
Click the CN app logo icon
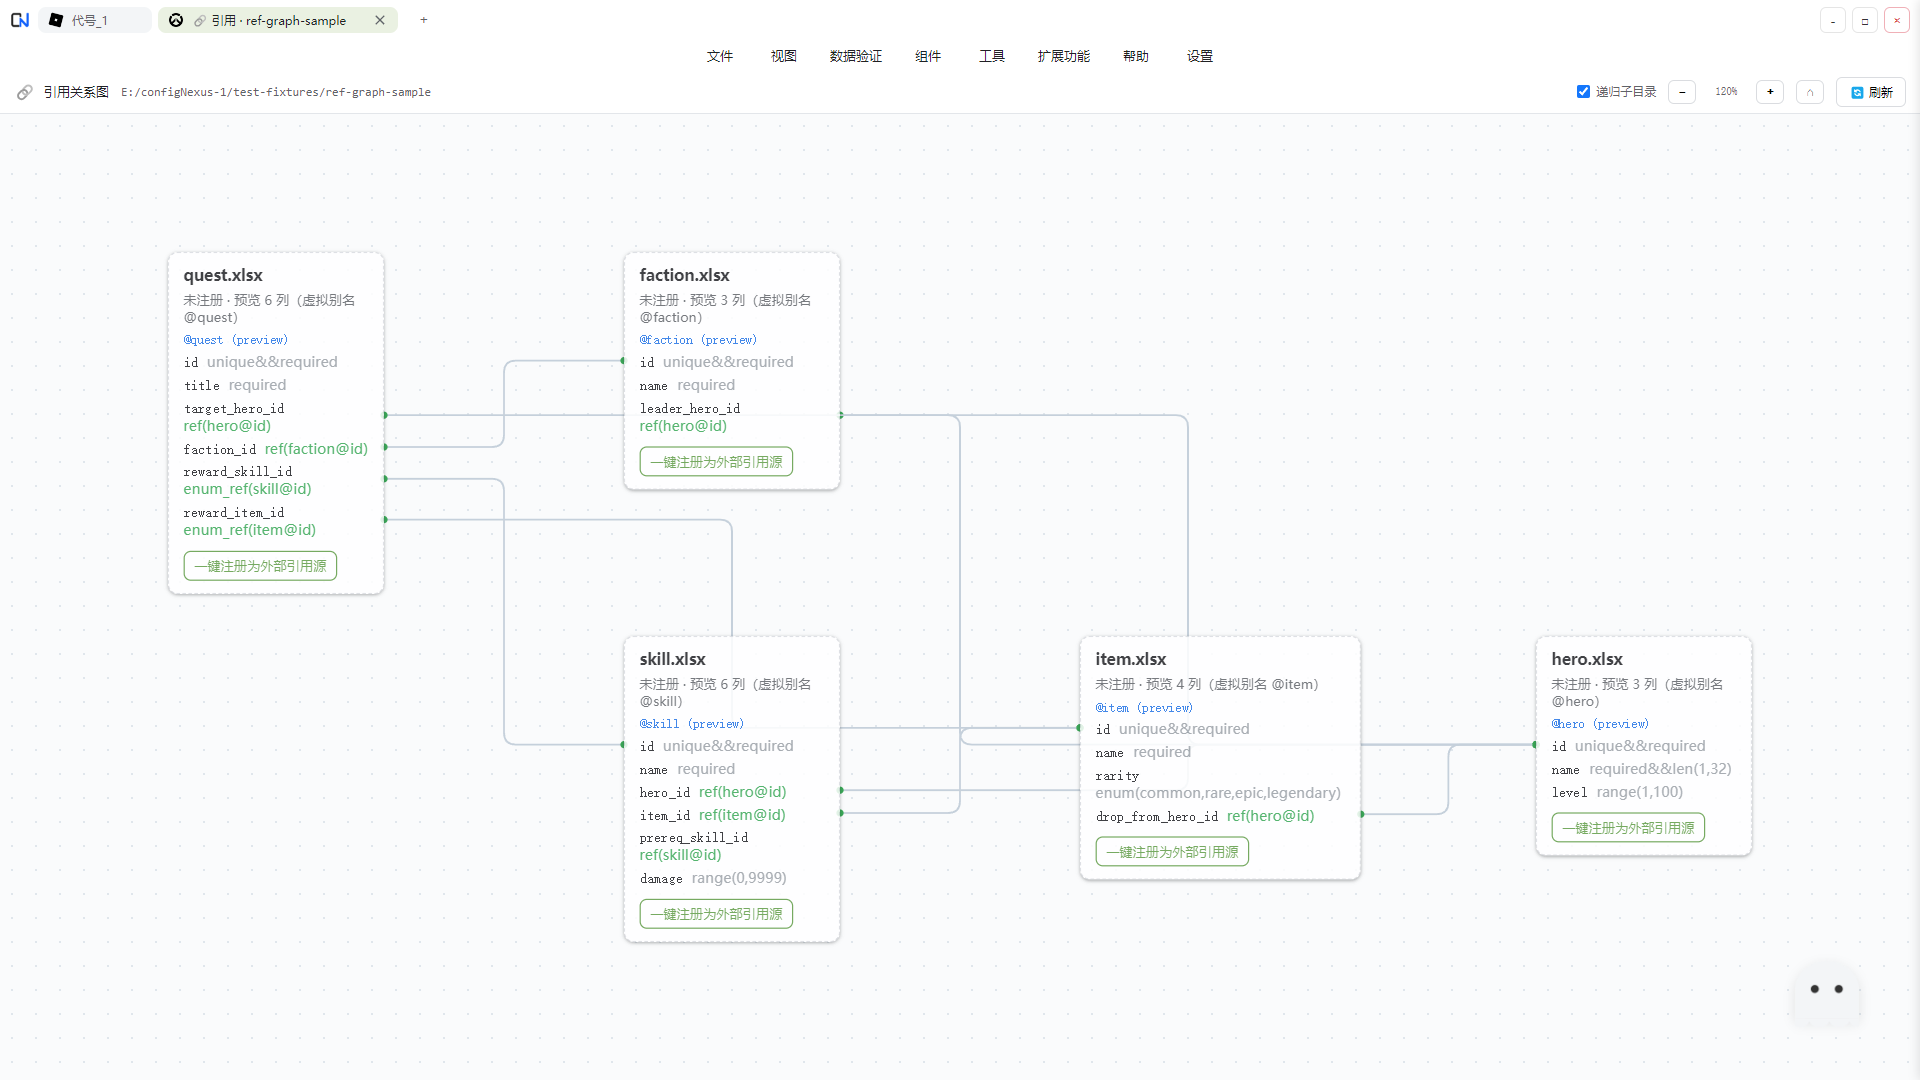click(20, 20)
